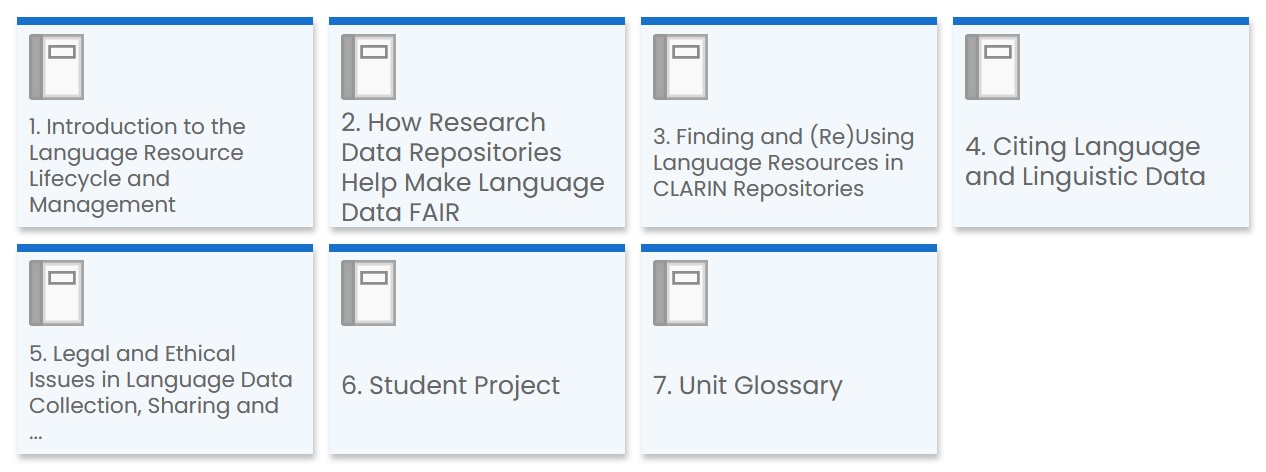Click blue top bar of the Introduction card
The width and height of the screenshot is (1266, 472).
click(x=165, y=21)
